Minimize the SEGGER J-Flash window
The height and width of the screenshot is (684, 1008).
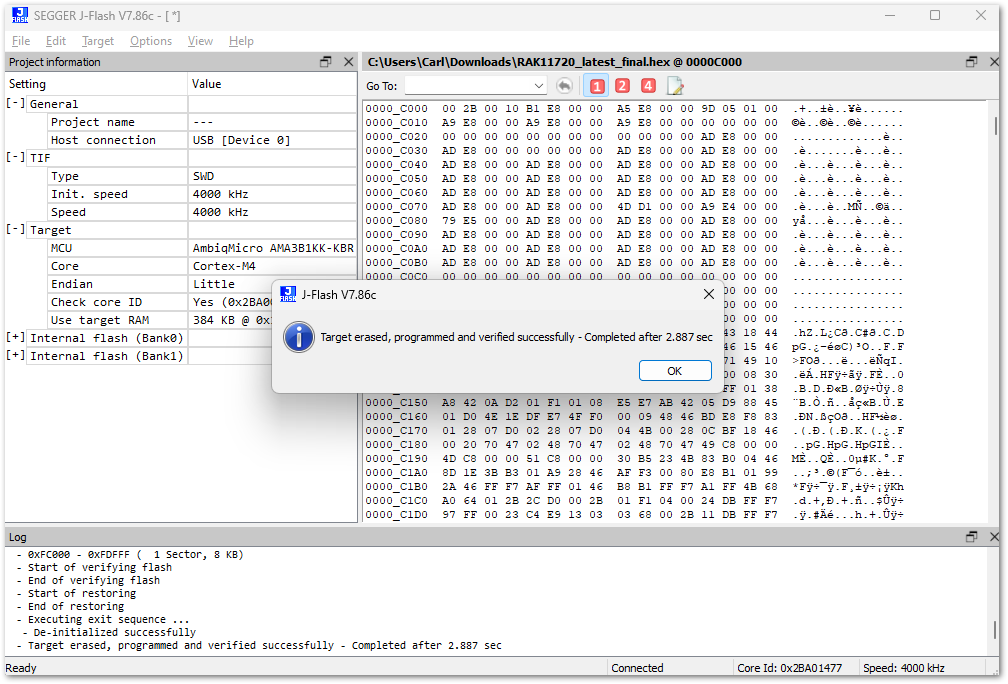tap(890, 15)
